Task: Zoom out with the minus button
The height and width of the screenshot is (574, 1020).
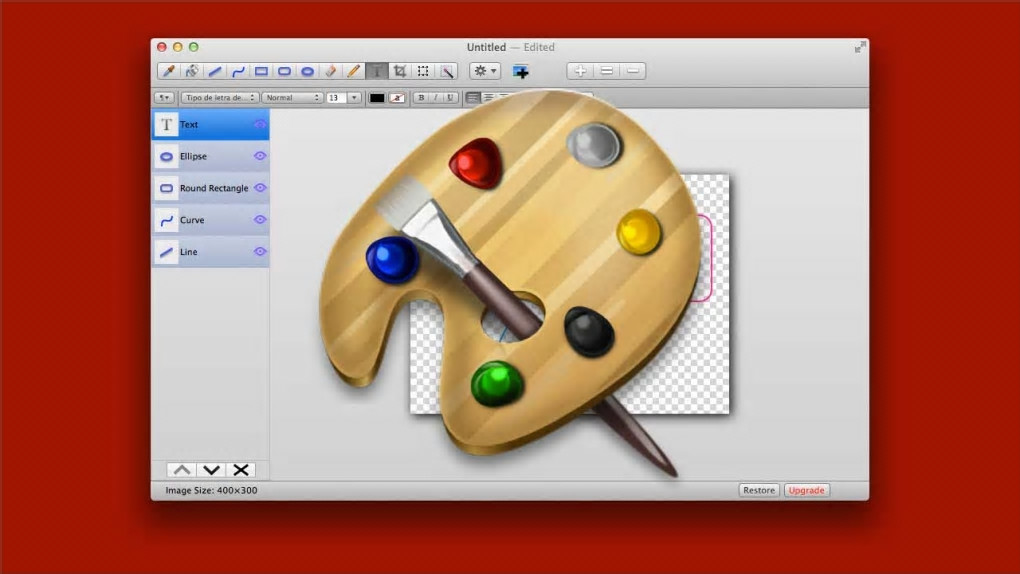Action: (632, 71)
